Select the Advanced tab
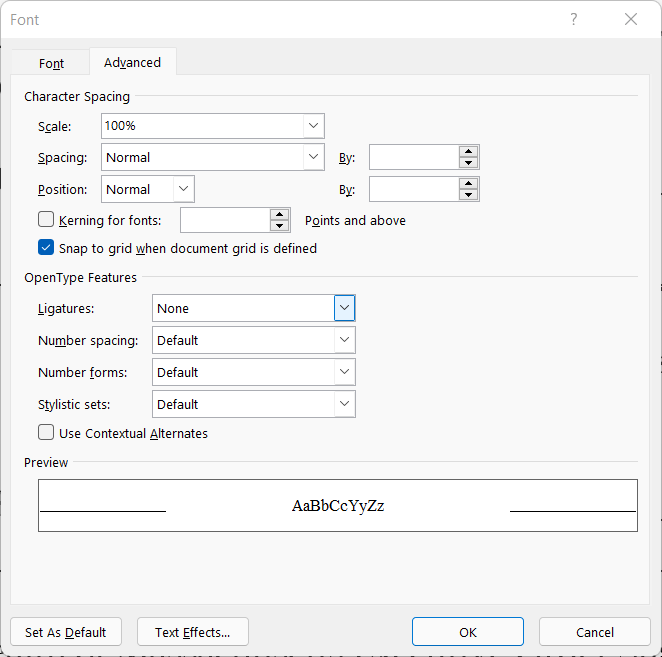The height and width of the screenshot is (657, 662). tap(133, 62)
